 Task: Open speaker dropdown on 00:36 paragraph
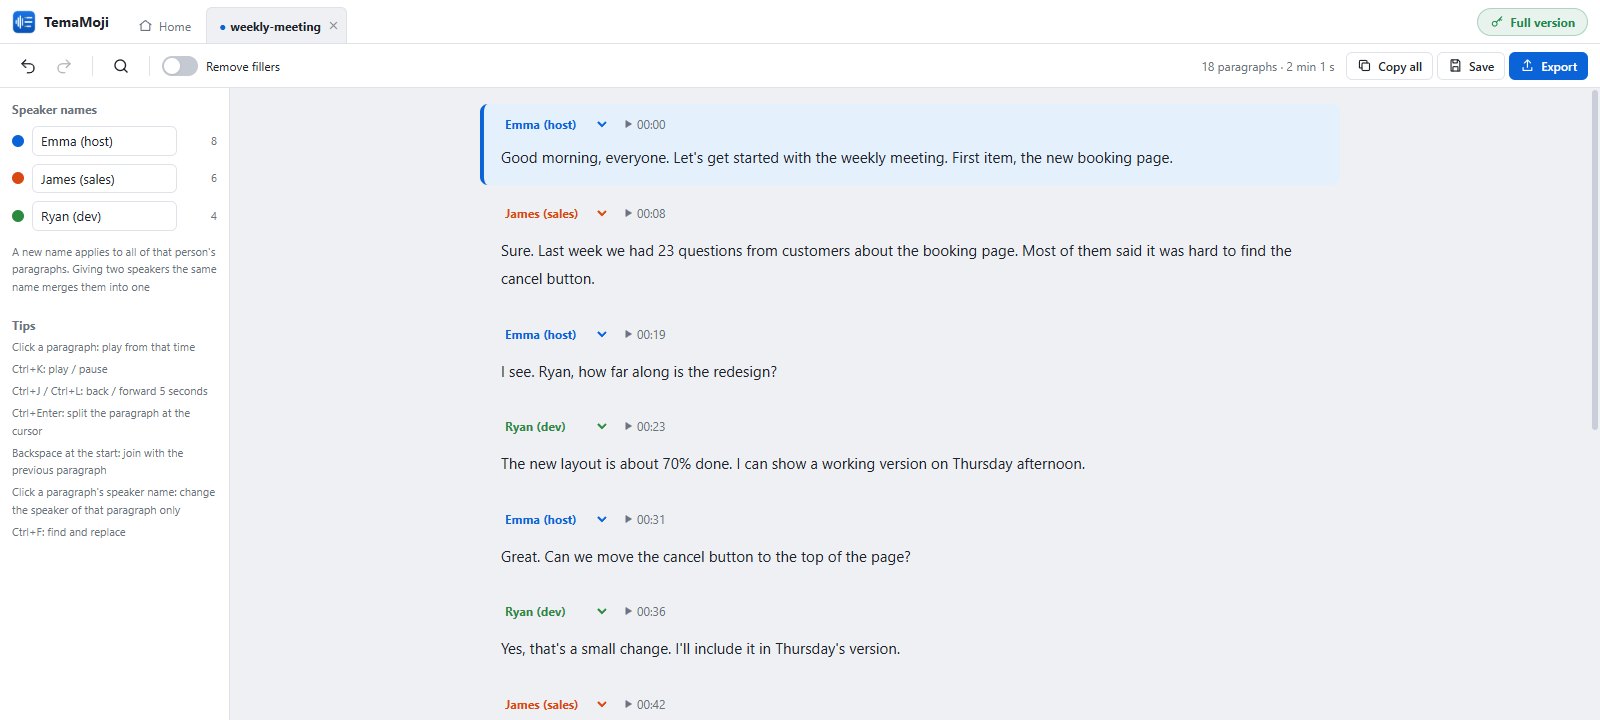[602, 612]
